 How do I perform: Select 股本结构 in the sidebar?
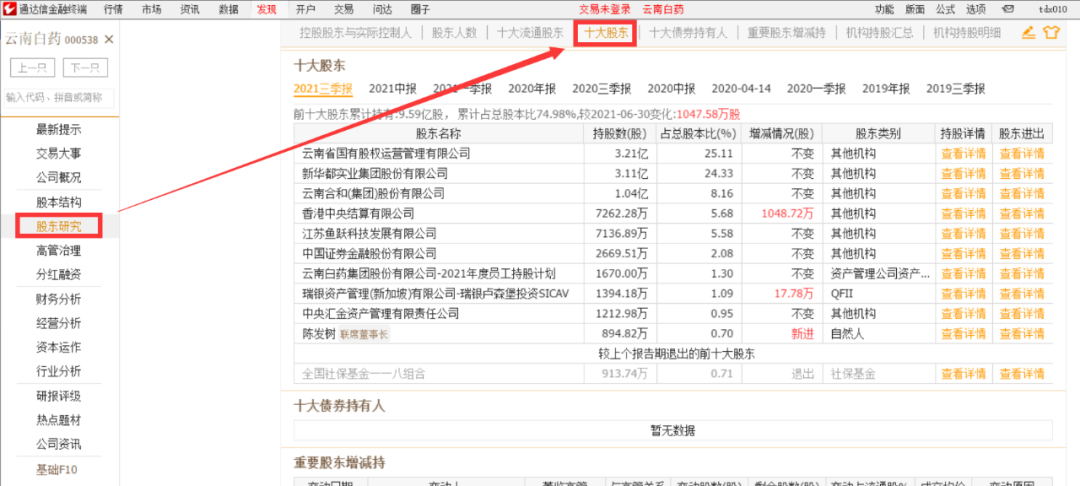click(x=59, y=202)
